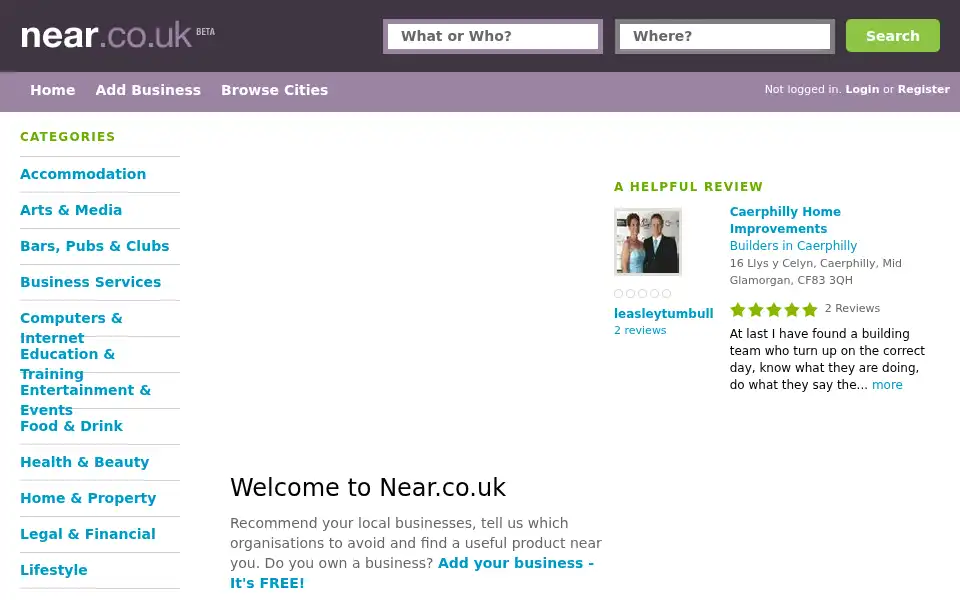The width and height of the screenshot is (960, 600).
Task: Open the Legal & Financial category
Action: point(88,534)
